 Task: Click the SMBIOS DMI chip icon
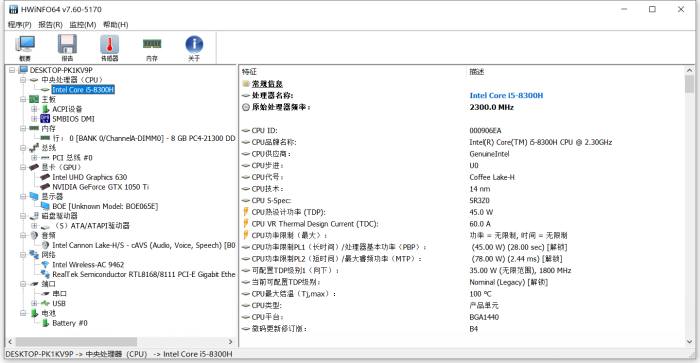(45, 119)
